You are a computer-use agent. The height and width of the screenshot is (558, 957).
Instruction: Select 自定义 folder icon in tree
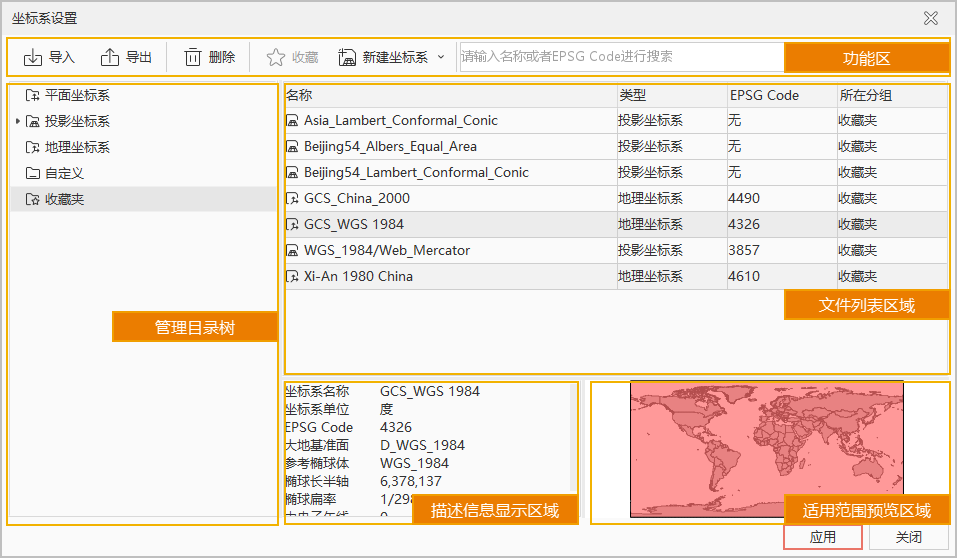click(x=32, y=173)
